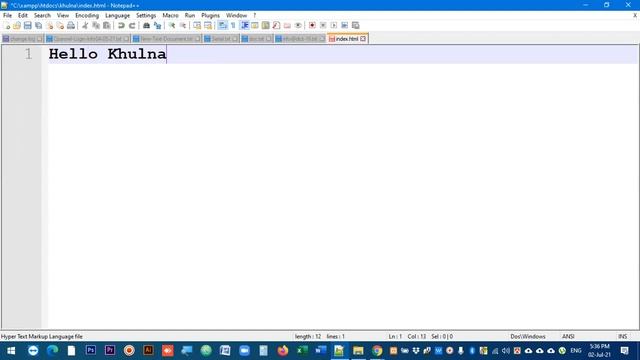Open Firefox from the taskbar
Viewport: 640px width, 360px height.
click(x=282, y=351)
